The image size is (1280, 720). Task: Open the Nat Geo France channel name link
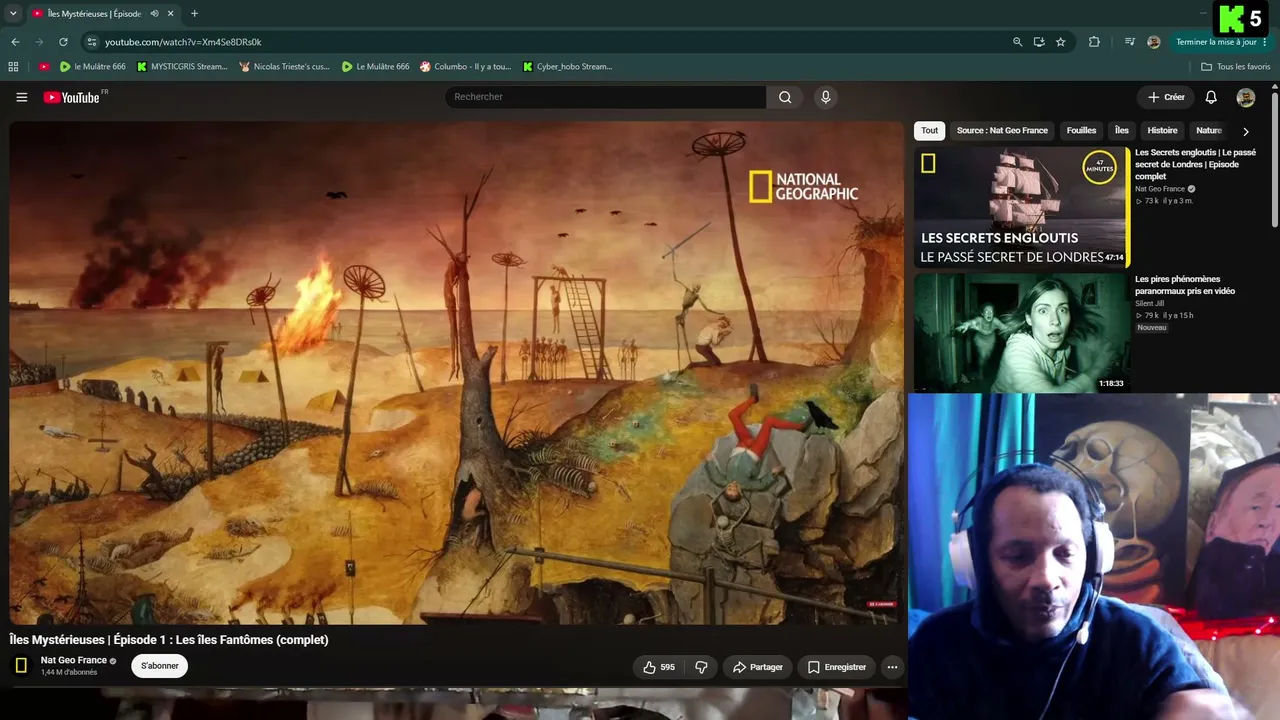click(x=74, y=660)
